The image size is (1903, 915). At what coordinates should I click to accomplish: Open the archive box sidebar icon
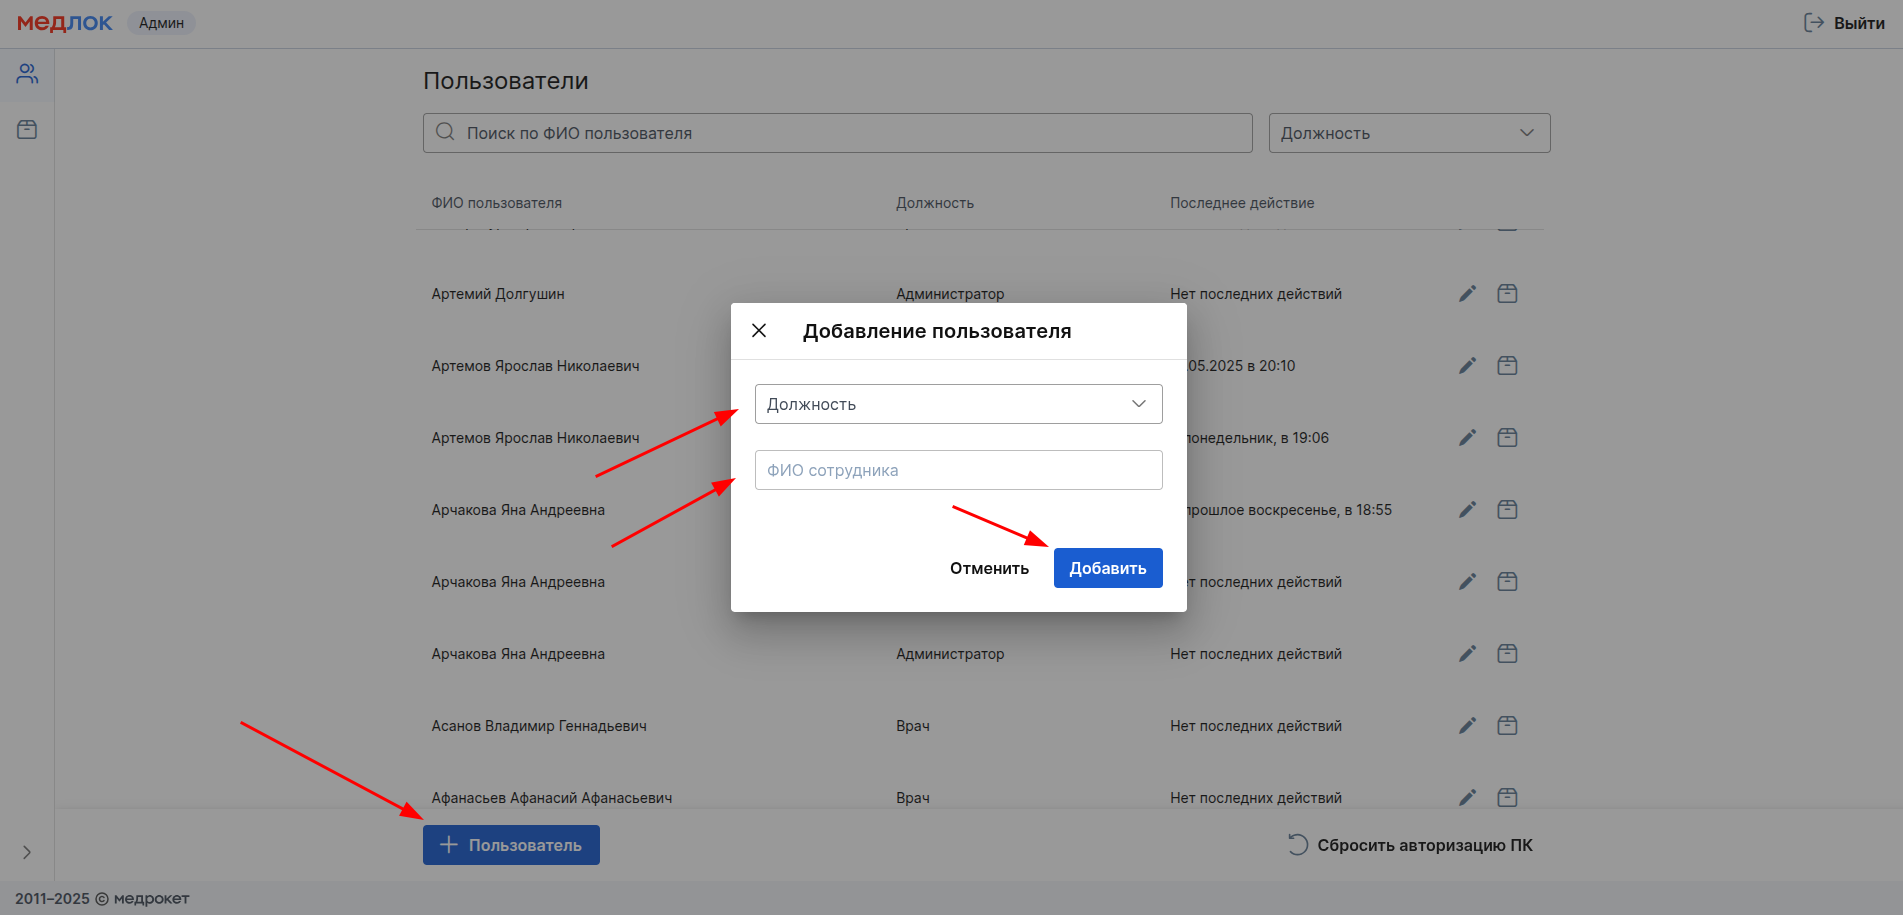tap(27, 130)
